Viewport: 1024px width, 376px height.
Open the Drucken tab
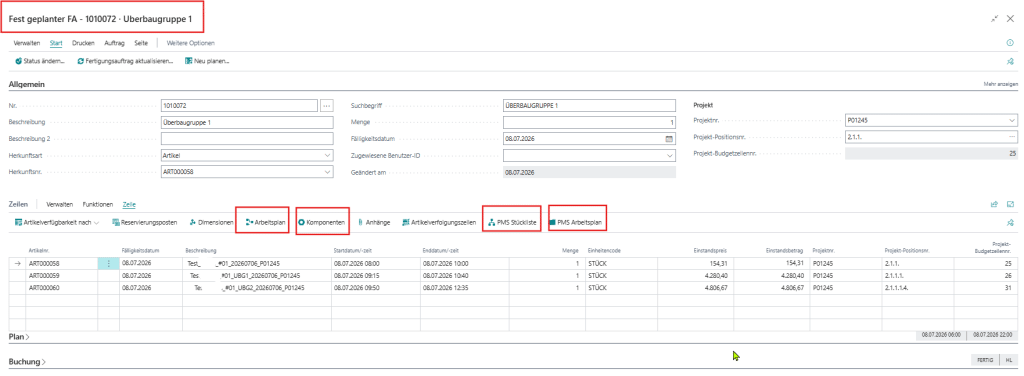coord(84,43)
